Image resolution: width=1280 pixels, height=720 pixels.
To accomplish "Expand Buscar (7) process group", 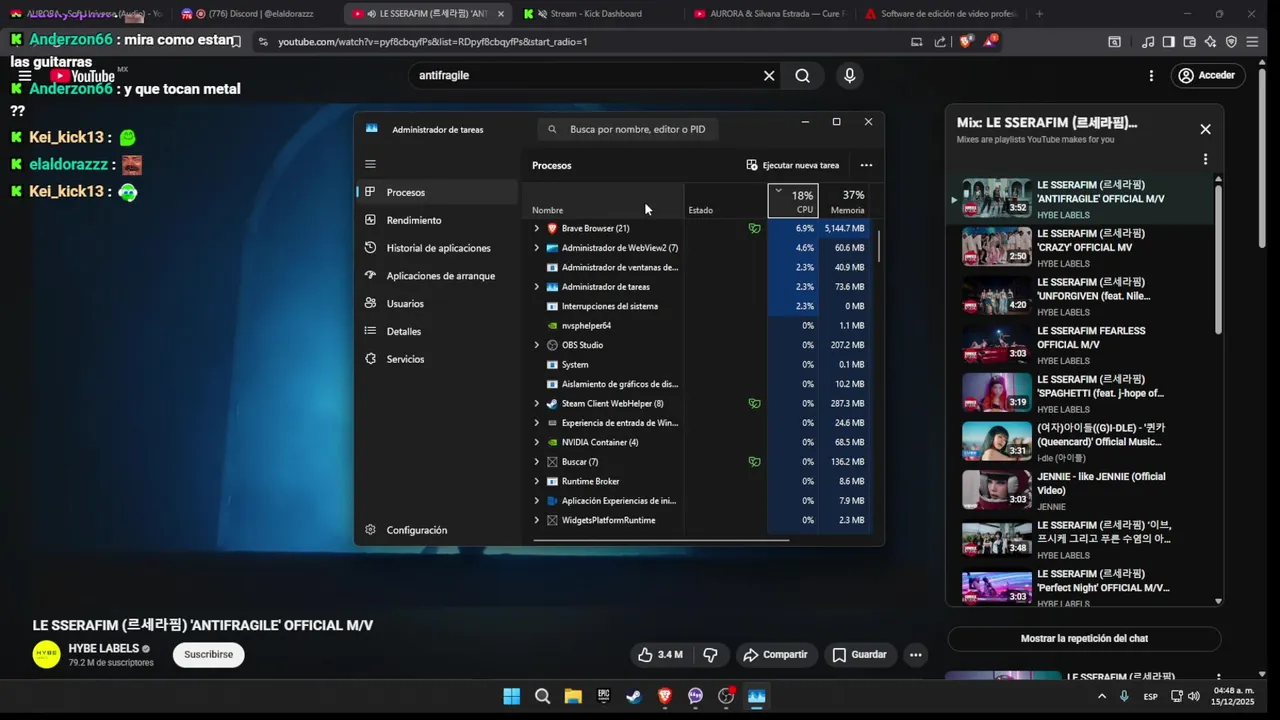I will 536,462.
